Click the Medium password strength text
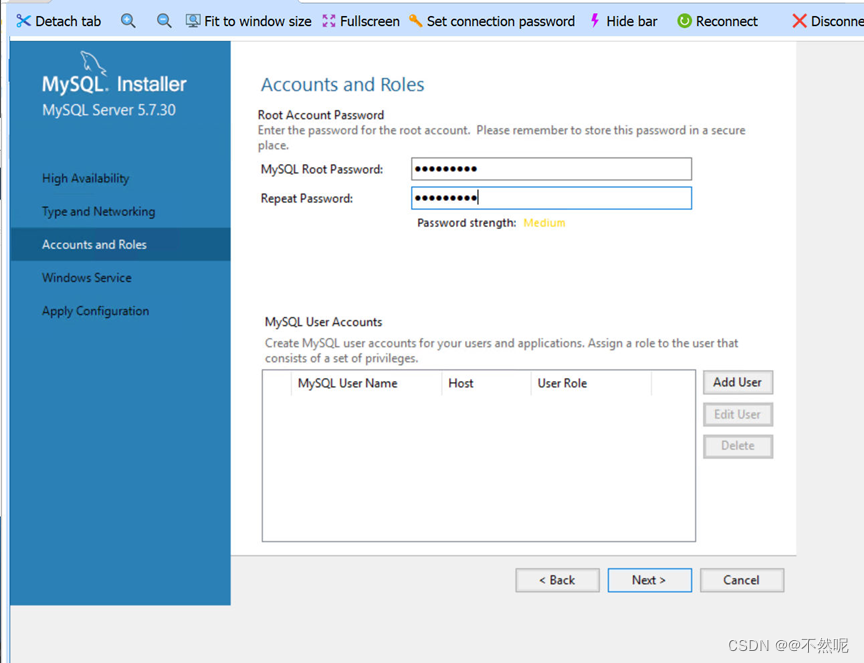Screen dimensions: 864x663 pos(544,223)
